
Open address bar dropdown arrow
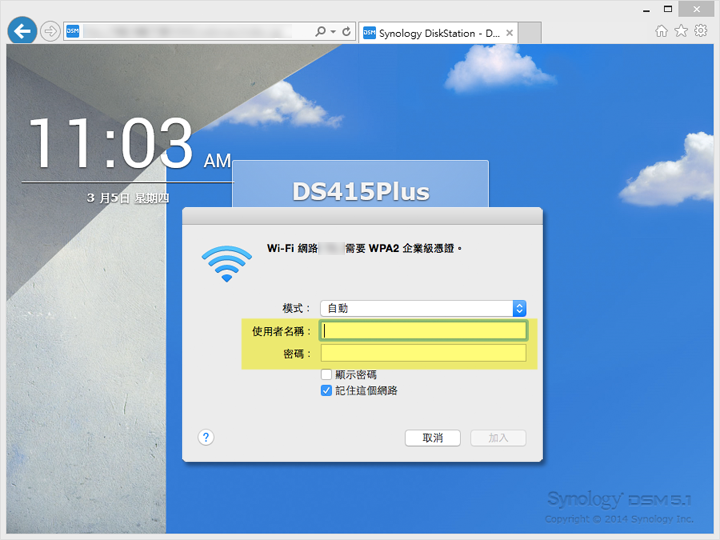point(333,31)
